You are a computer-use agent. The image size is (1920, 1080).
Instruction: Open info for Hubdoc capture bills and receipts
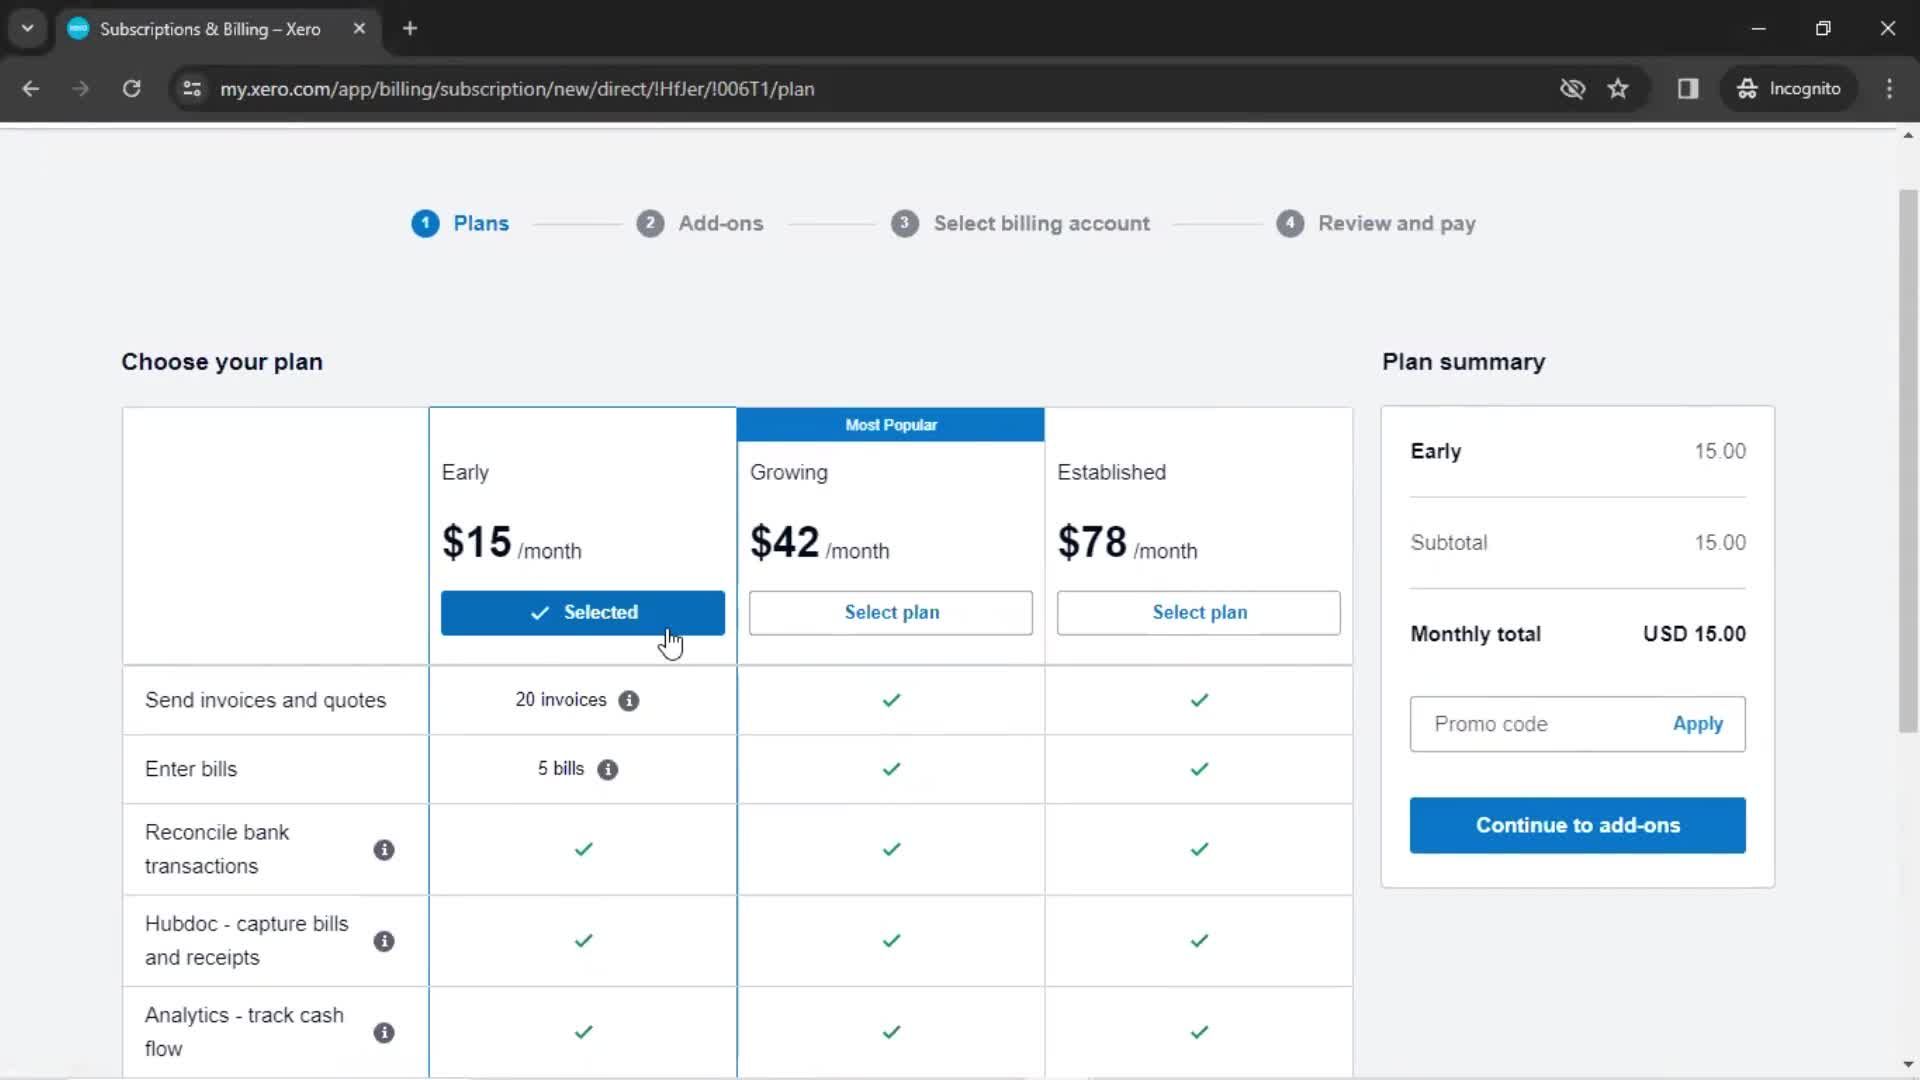point(384,941)
